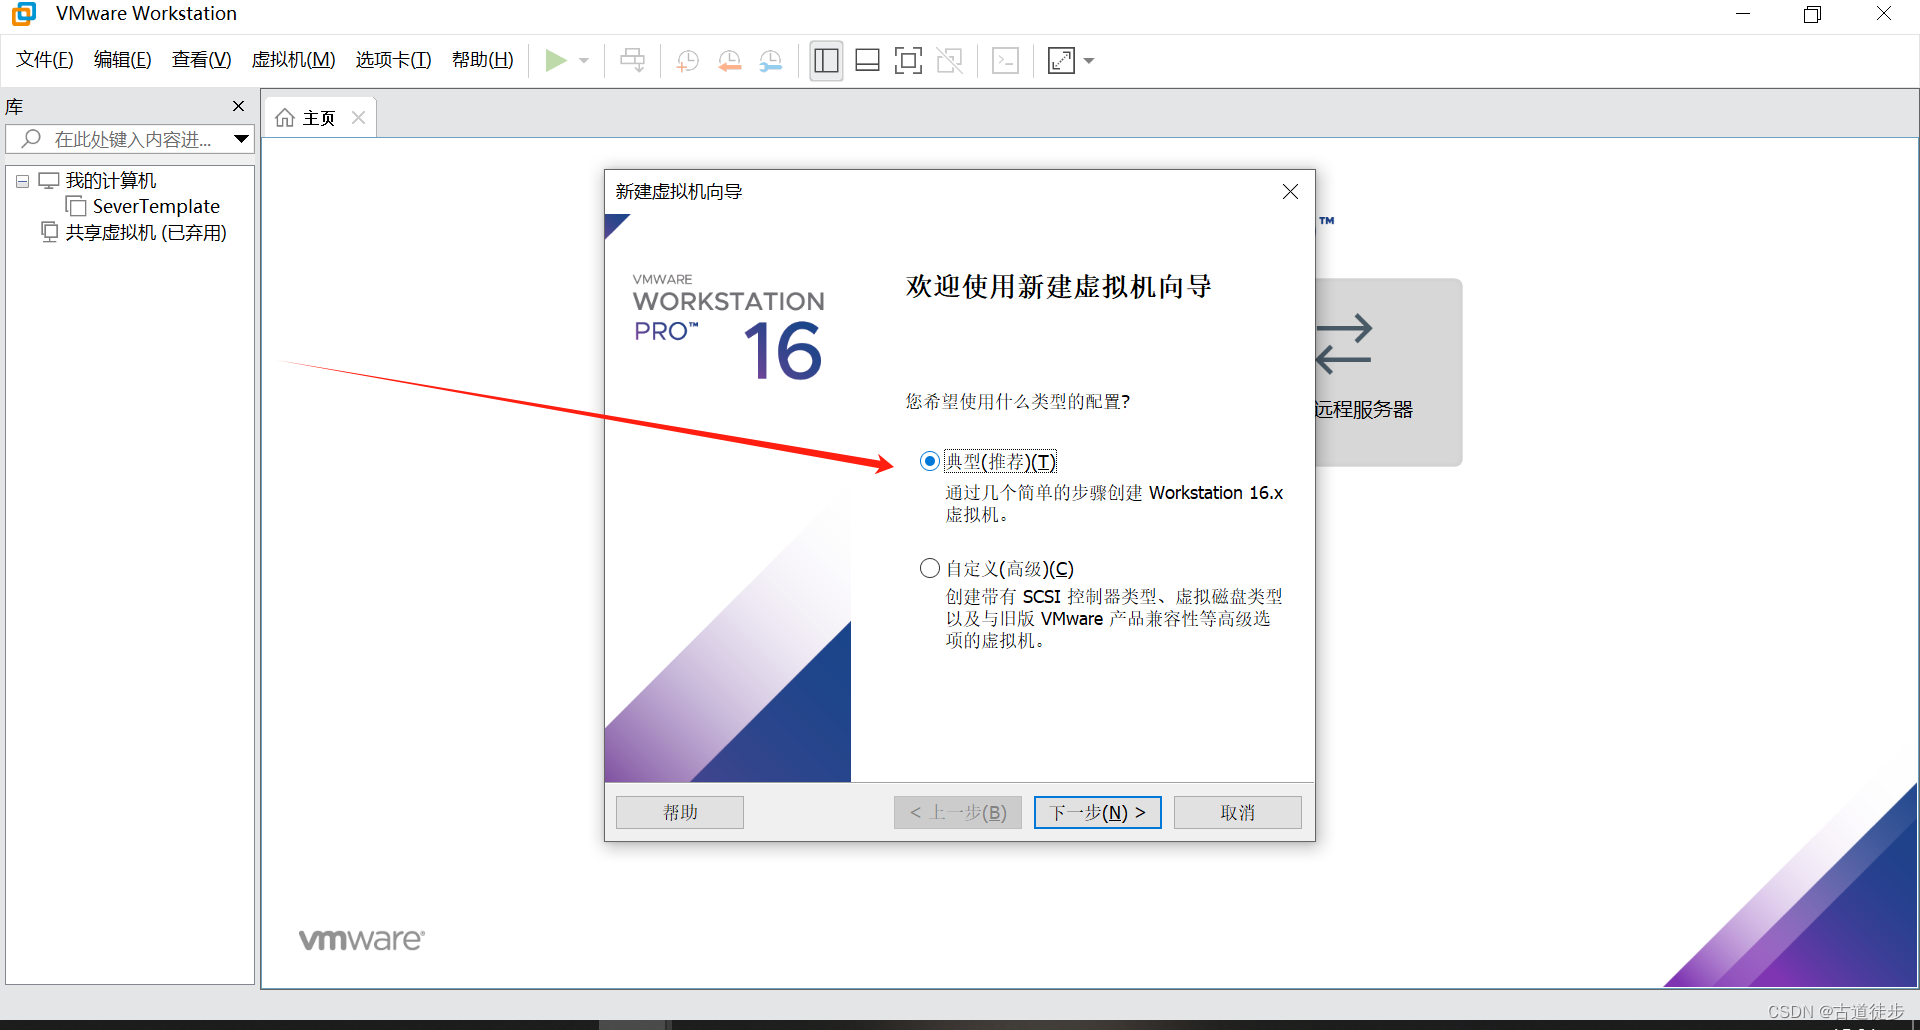Image resolution: width=1920 pixels, height=1030 pixels.
Task: Click the 下一步(N) next button
Action: (1098, 812)
